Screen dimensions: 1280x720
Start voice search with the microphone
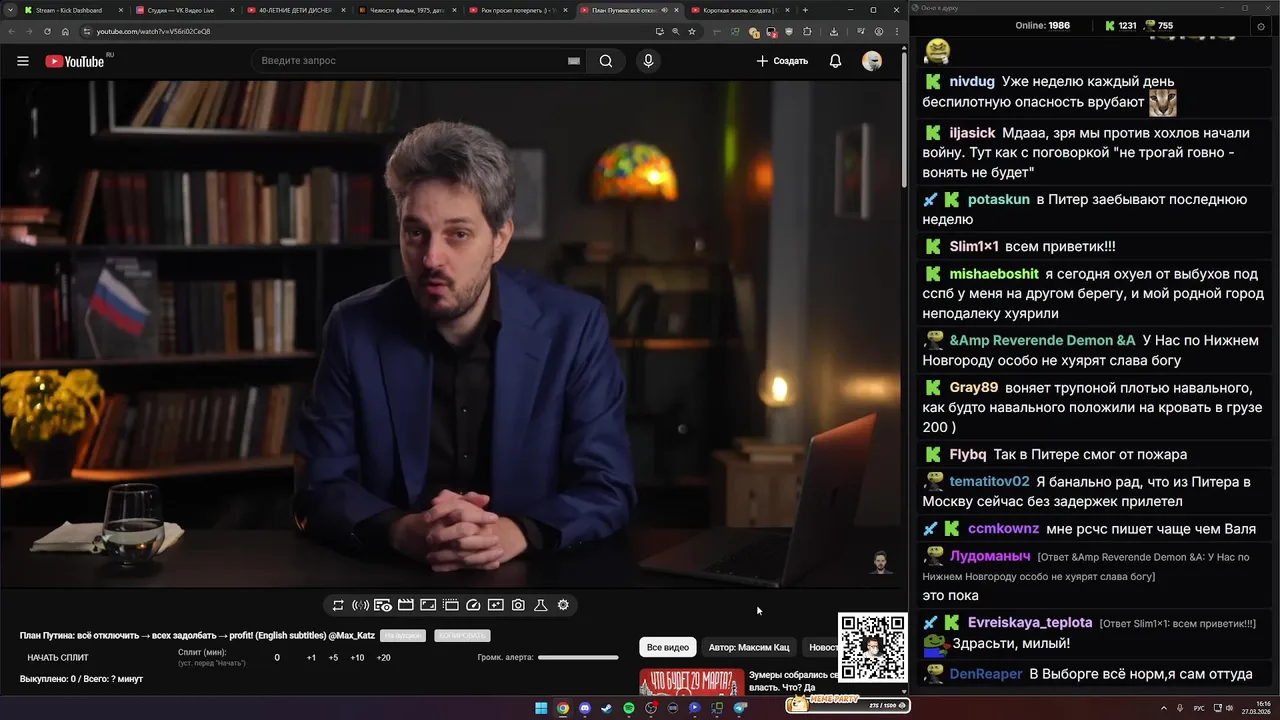tap(648, 61)
